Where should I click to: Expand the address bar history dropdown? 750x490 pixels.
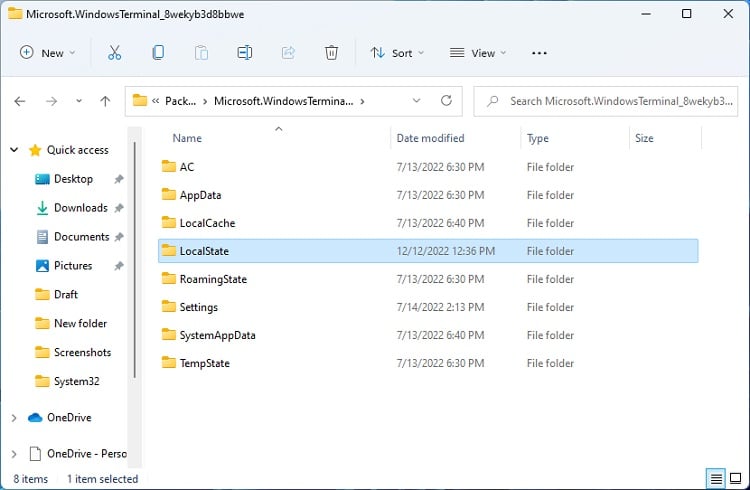[x=416, y=100]
